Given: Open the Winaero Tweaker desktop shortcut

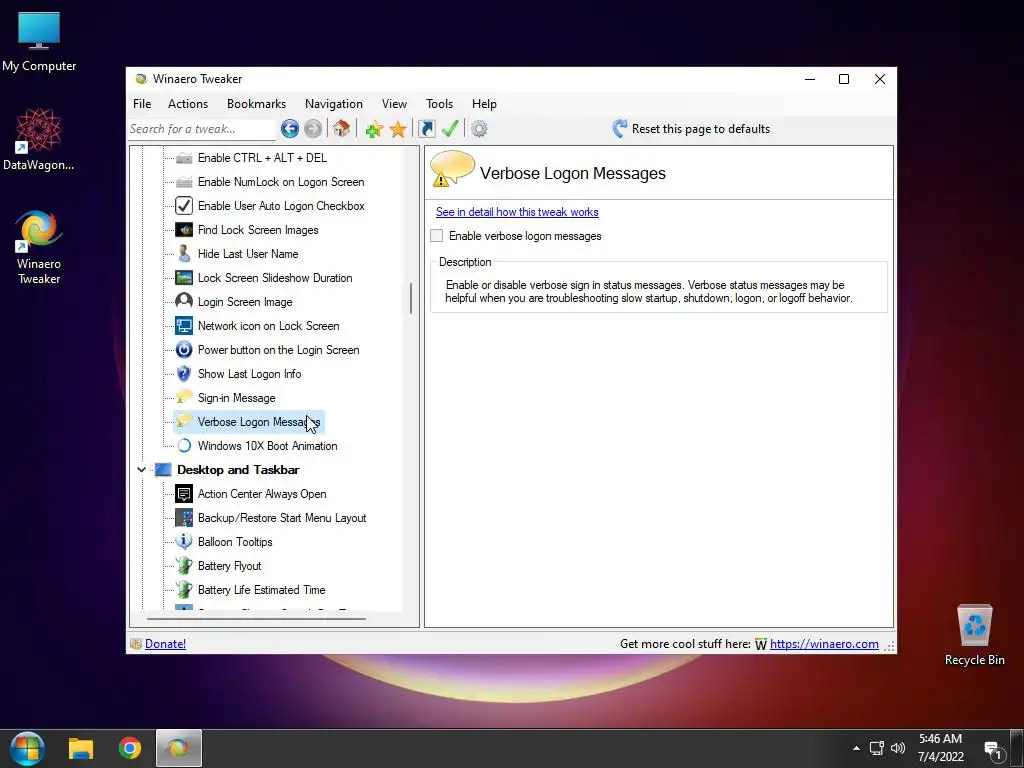Looking at the screenshot, I should point(39,247).
